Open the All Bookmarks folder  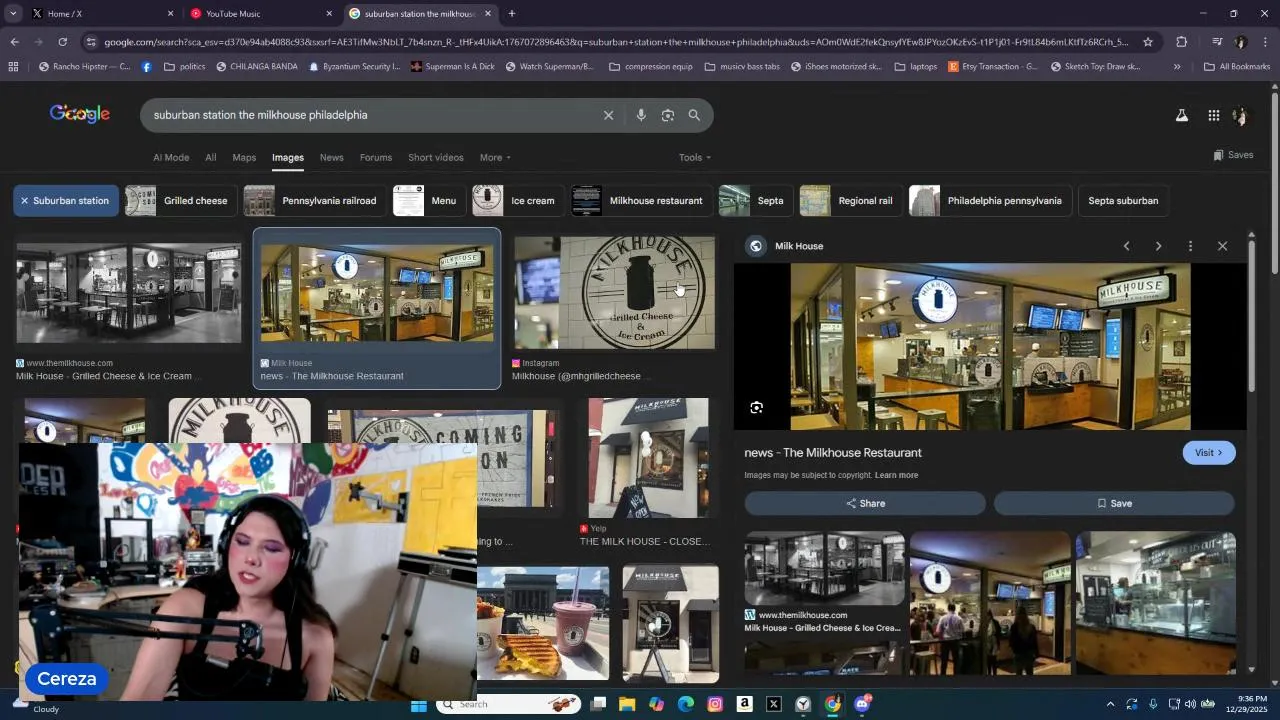click(1237, 67)
